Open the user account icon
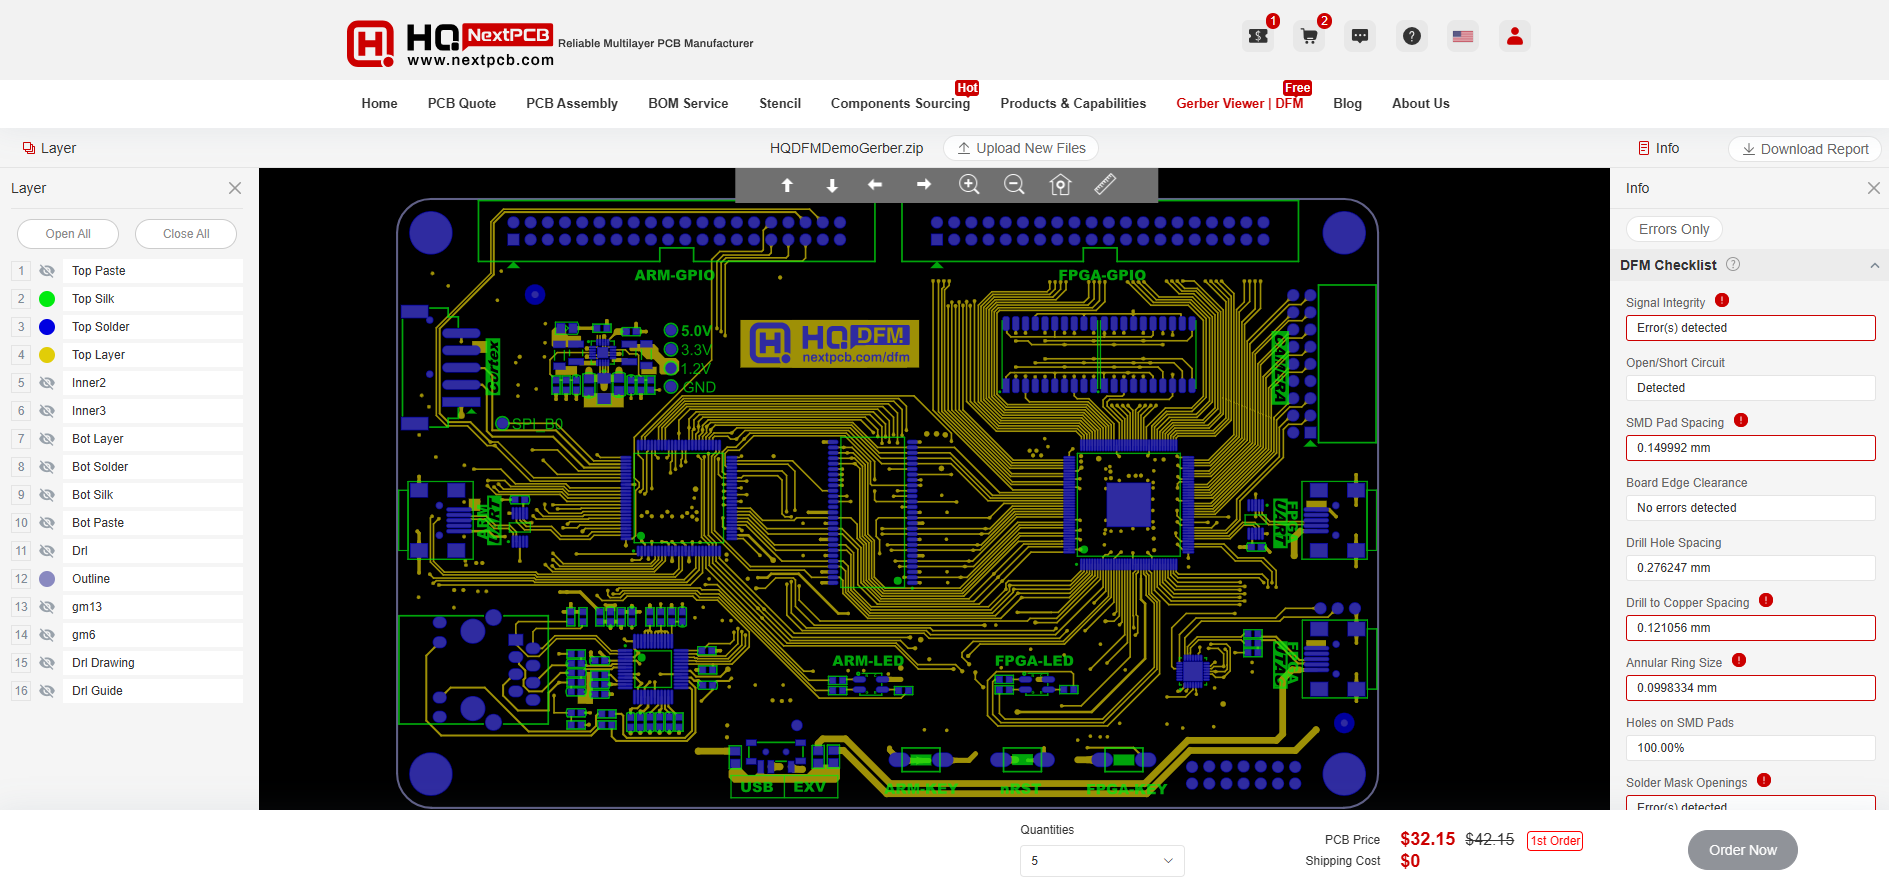This screenshot has width=1889, height=882. click(x=1514, y=37)
